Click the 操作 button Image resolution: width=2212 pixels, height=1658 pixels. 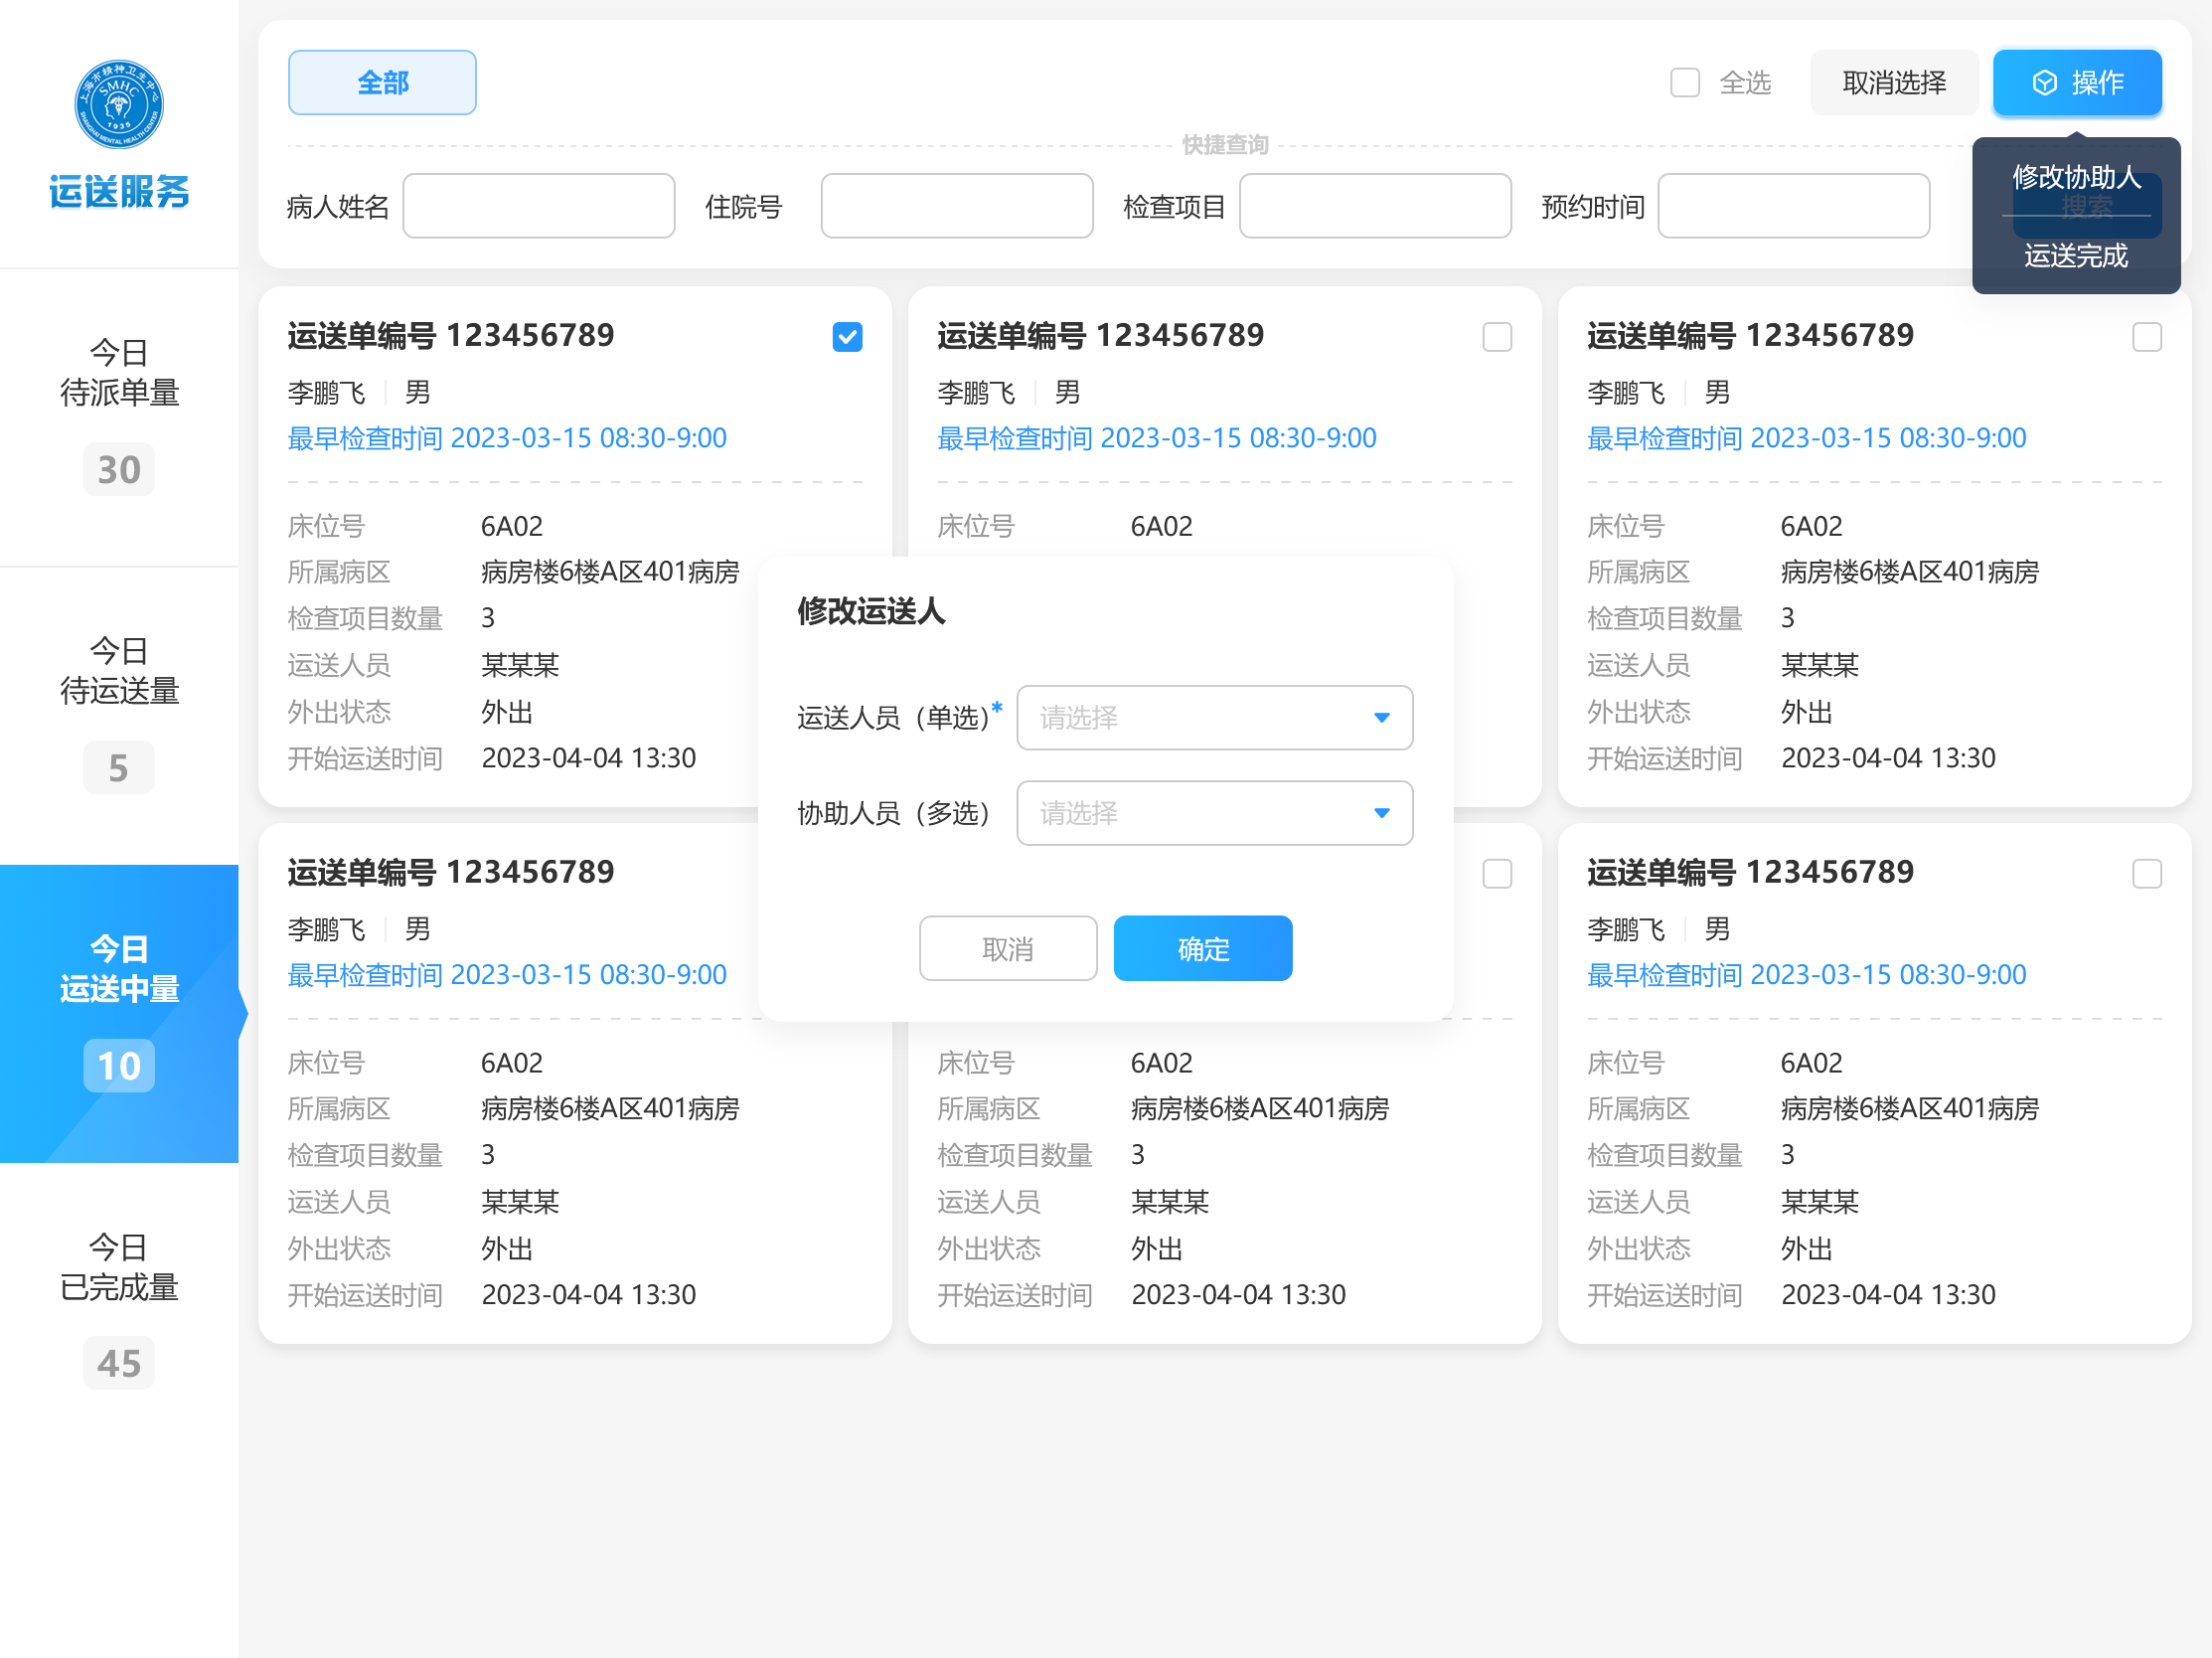coord(2077,83)
